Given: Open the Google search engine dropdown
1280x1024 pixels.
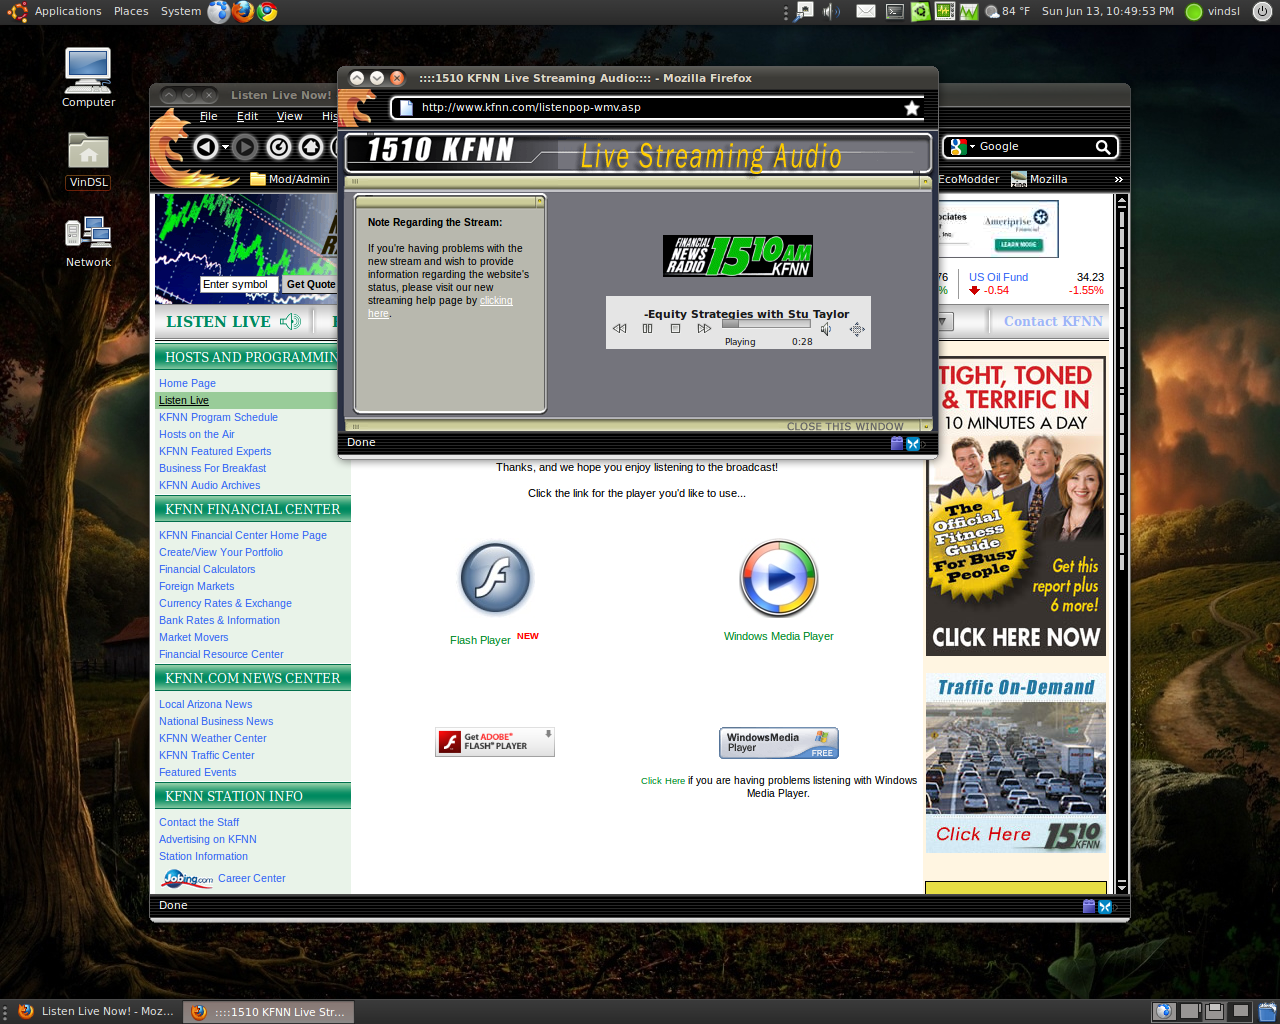Looking at the screenshot, I should pos(962,147).
